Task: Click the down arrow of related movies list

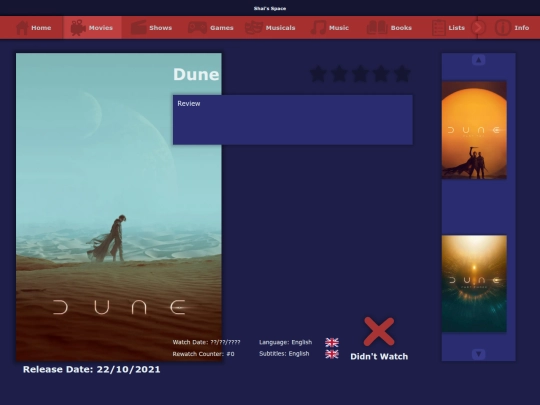Action: [x=478, y=354]
